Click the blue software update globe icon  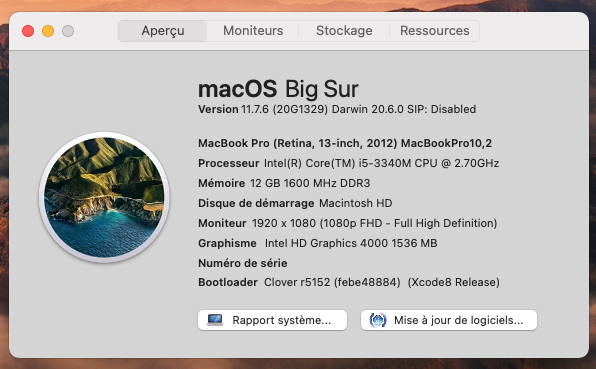click(377, 320)
